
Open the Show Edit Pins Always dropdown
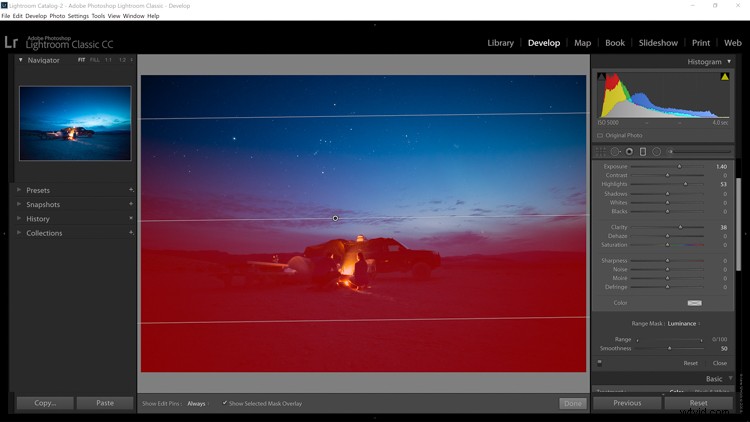198,404
